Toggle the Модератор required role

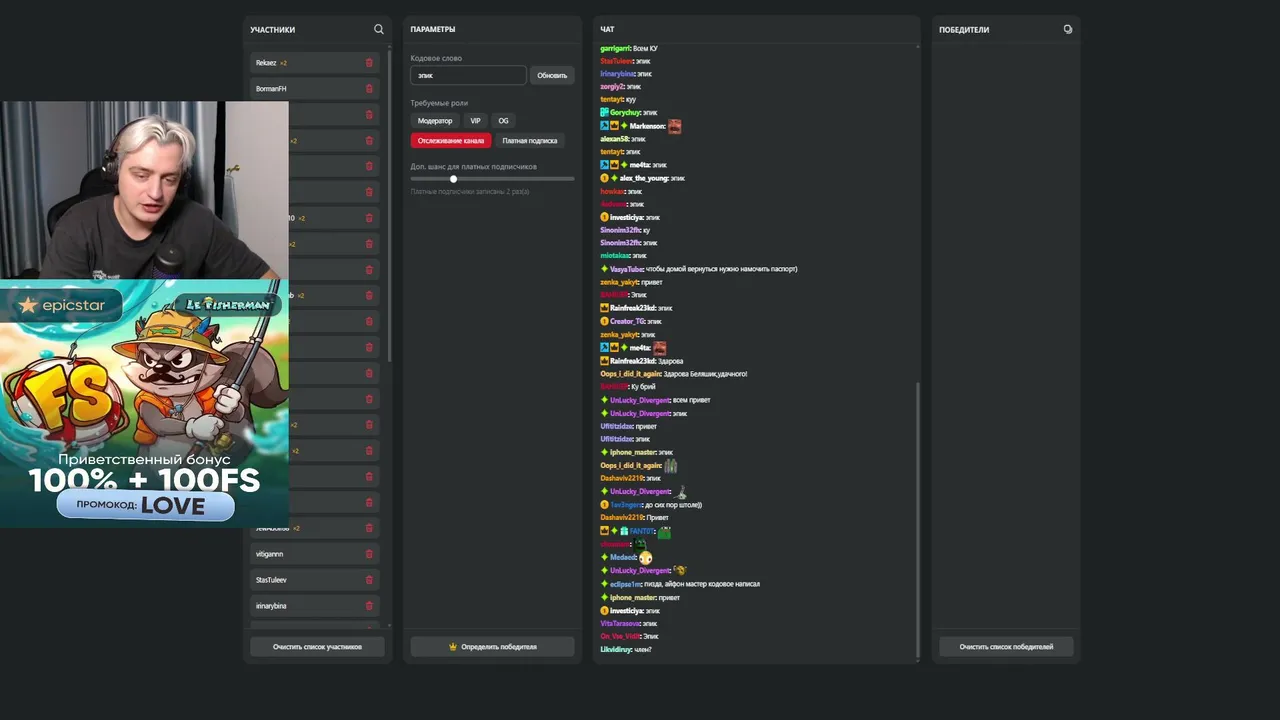click(435, 121)
